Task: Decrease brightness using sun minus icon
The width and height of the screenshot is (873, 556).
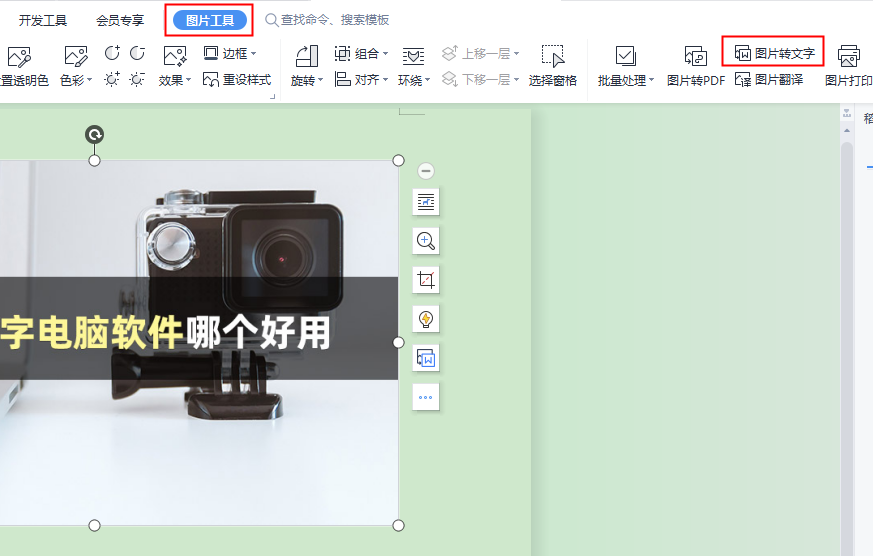Action: (137, 80)
